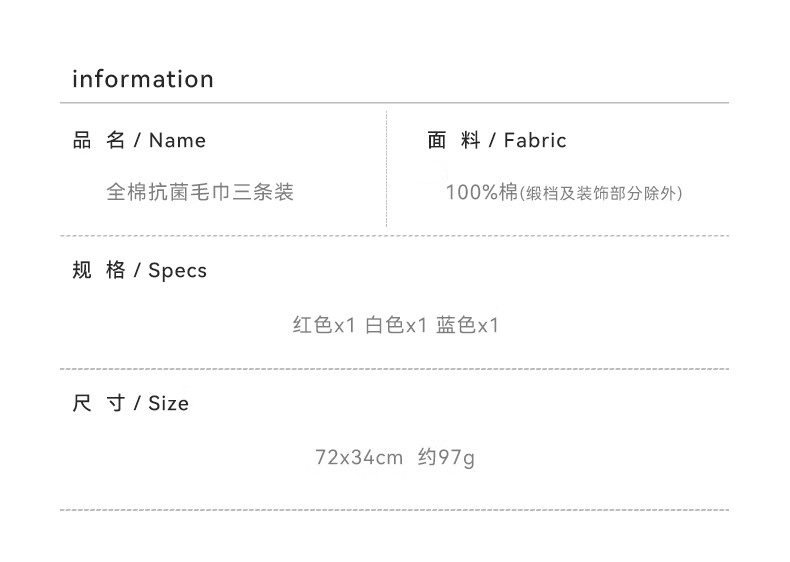Viewport: 790px width, 562px height.
Task: Click the bottom dashed line below the size values
Action: (x=394, y=510)
